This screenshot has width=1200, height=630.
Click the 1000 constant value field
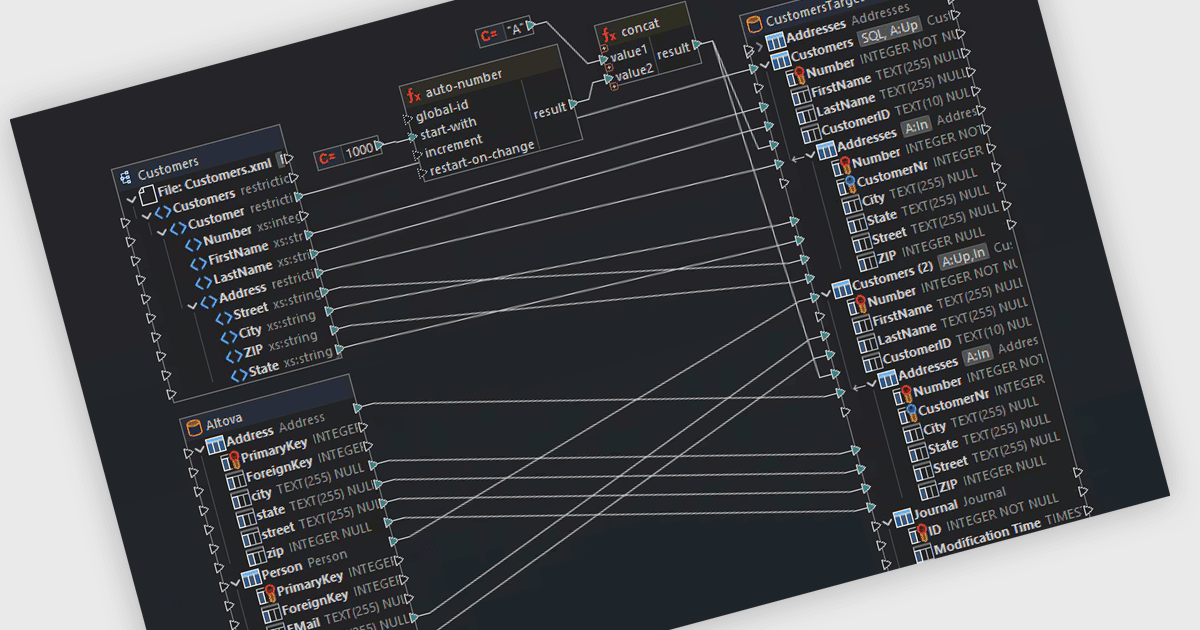click(359, 151)
